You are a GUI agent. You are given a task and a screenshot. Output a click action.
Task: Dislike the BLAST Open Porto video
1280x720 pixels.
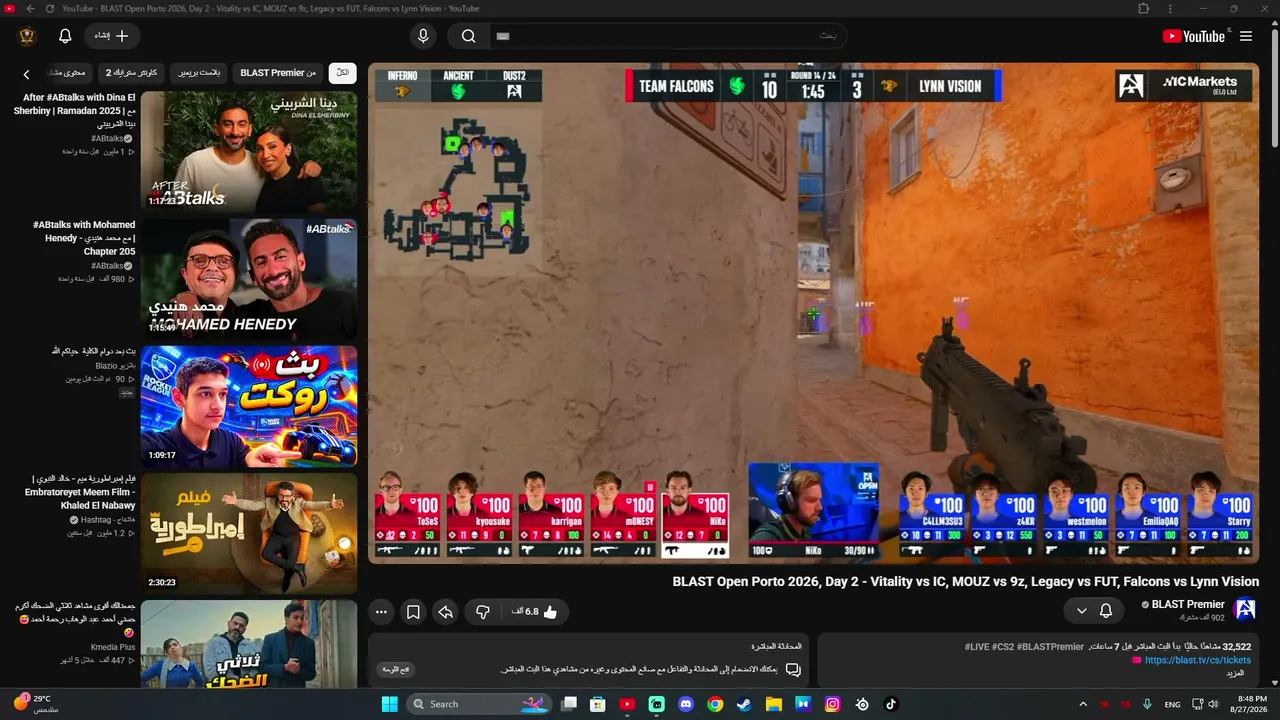click(482, 611)
